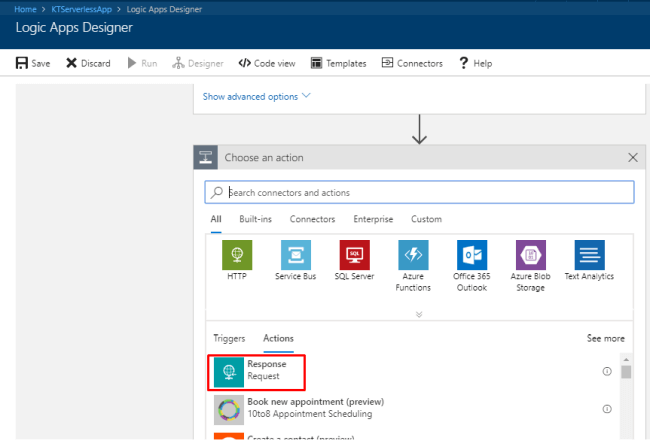650x447 pixels.
Task: Go to the Home breadcrumb
Action: 25,9
